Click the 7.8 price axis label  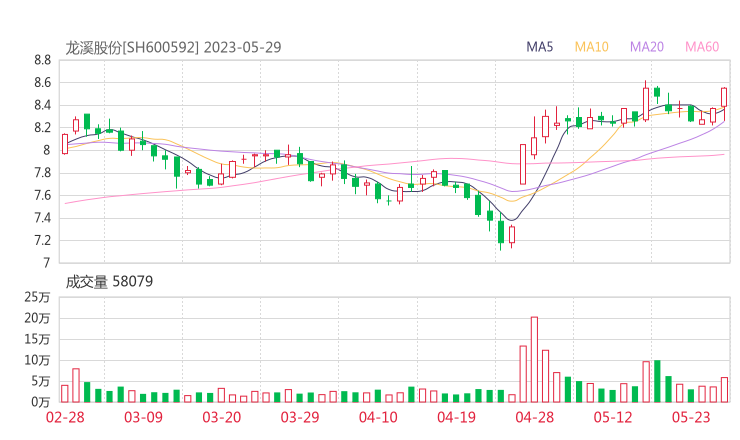pos(42,173)
